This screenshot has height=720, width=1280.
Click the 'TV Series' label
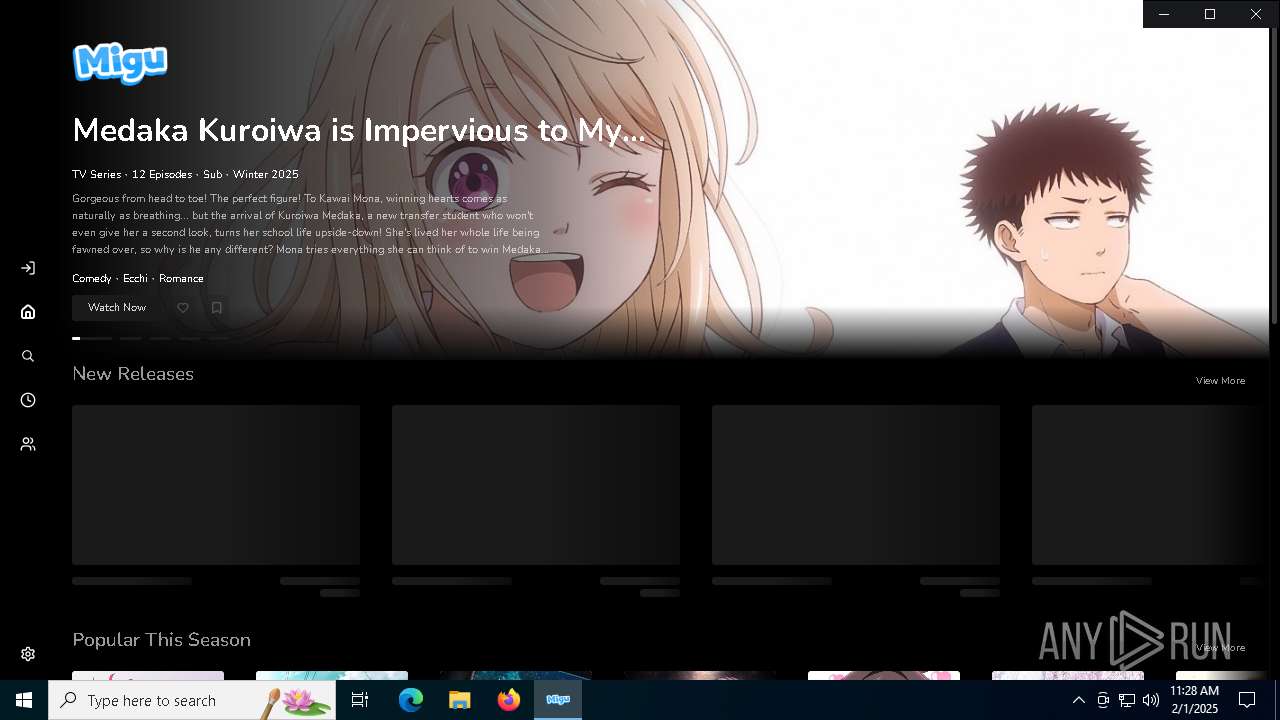coord(96,174)
